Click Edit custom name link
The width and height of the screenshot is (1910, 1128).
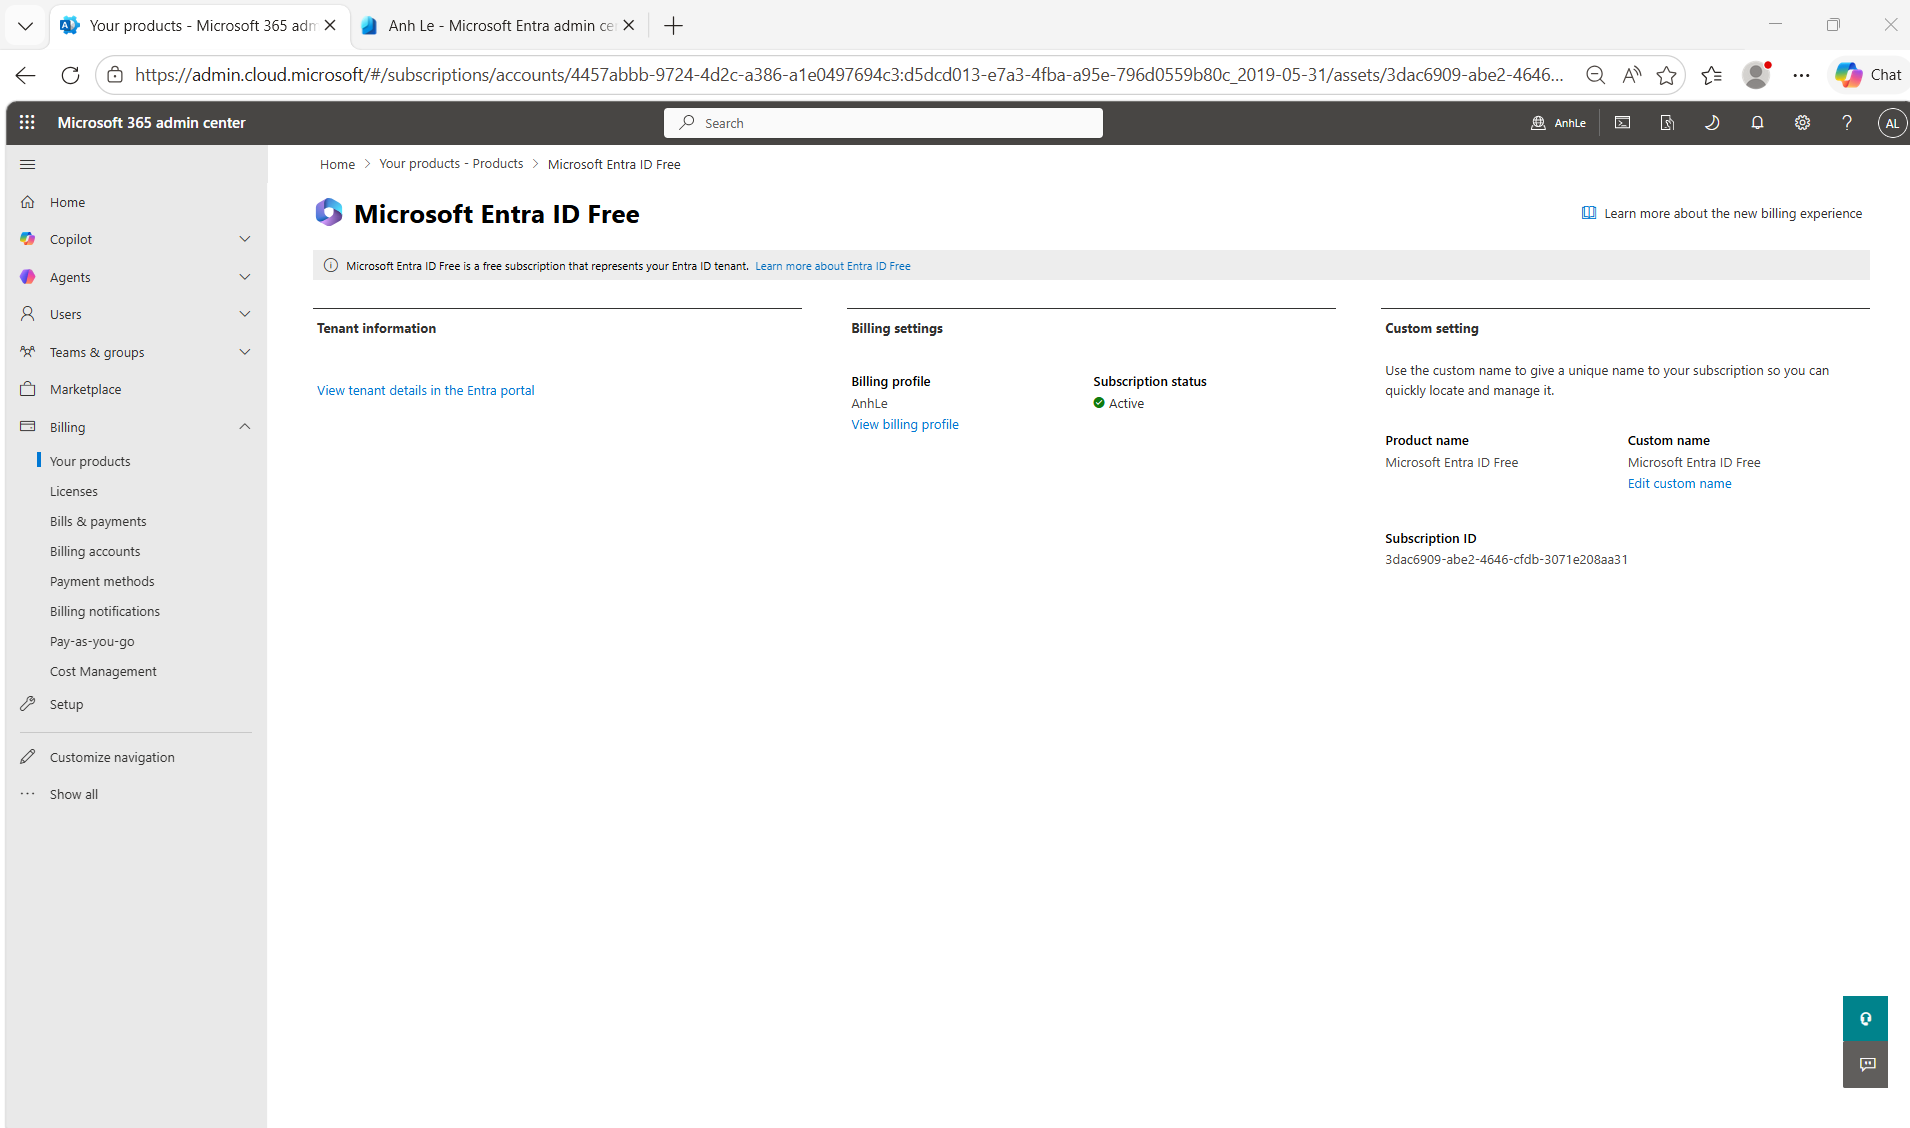1679,483
